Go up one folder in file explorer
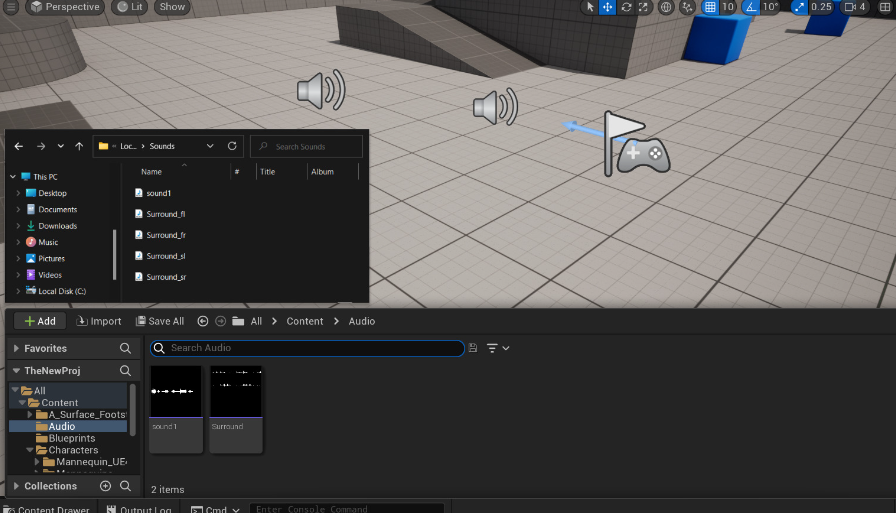896x513 pixels. [x=79, y=146]
